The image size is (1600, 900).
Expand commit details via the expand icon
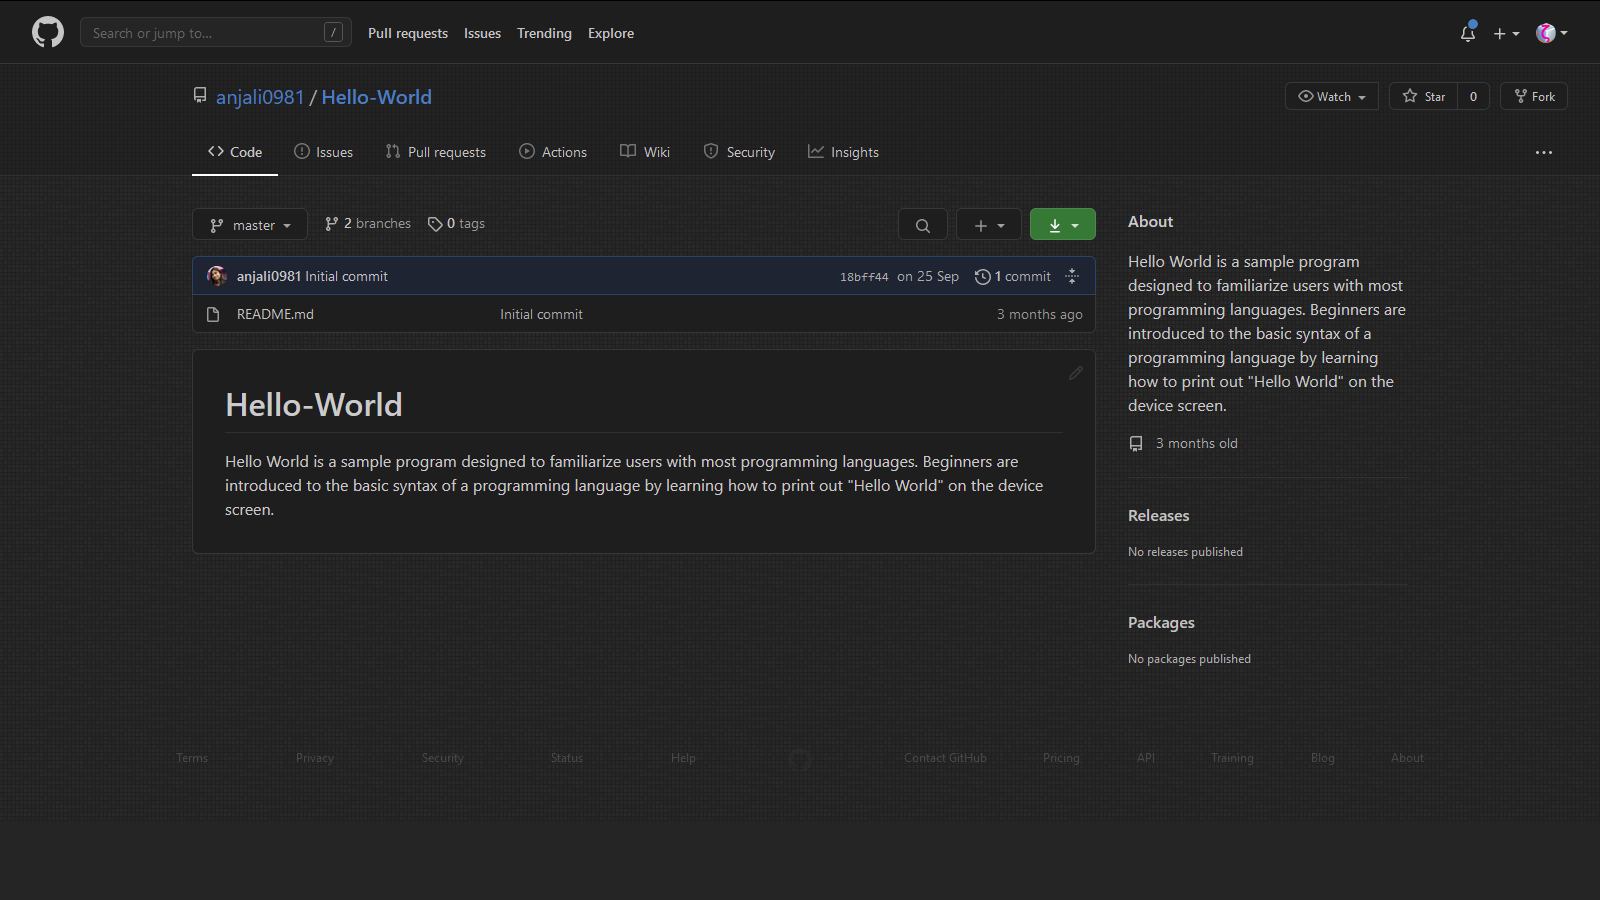pos(1072,277)
